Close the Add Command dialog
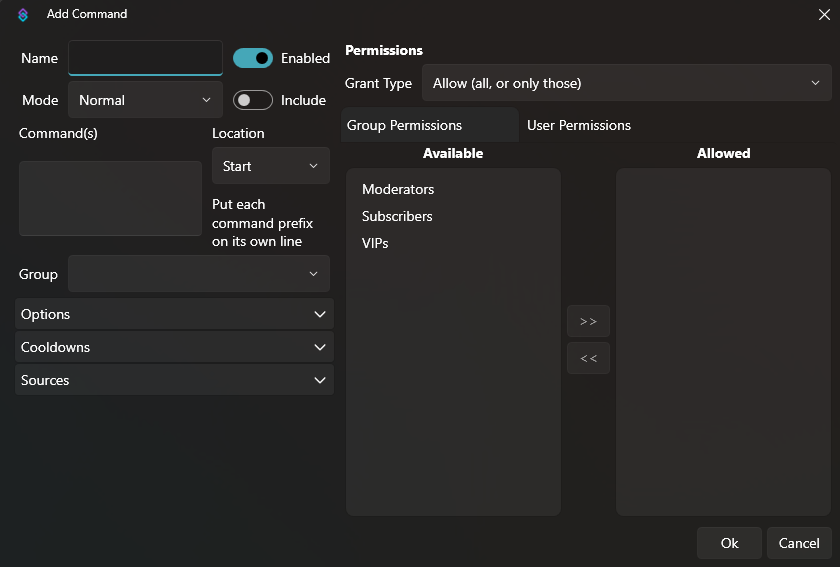 pyautogui.click(x=824, y=14)
